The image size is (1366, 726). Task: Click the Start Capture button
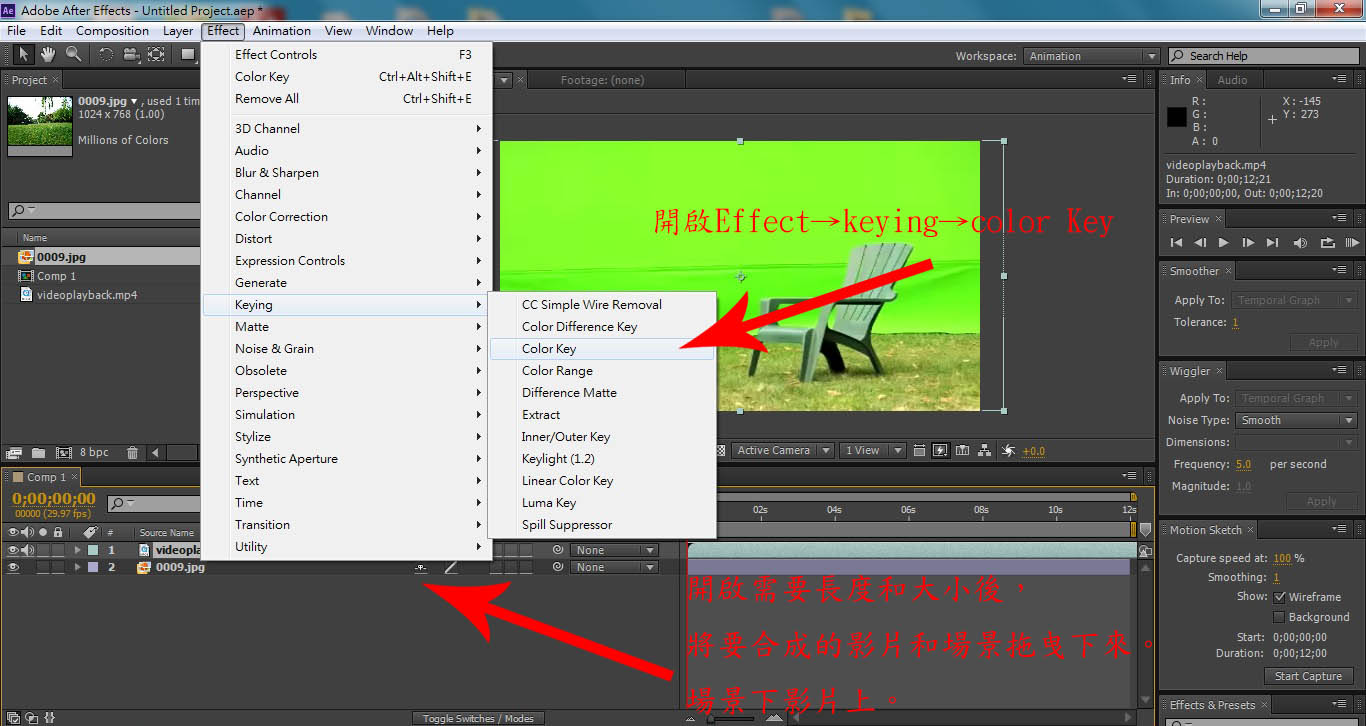pos(1308,676)
